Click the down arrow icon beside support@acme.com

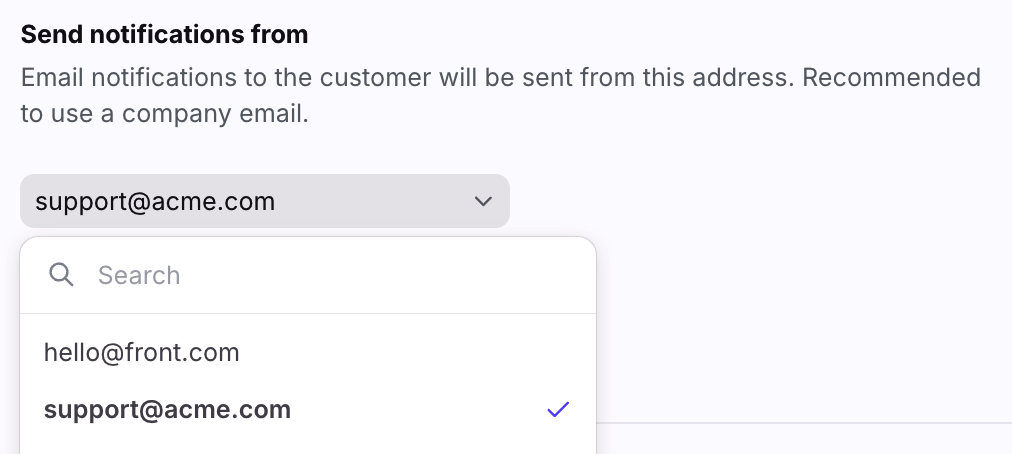coord(483,201)
